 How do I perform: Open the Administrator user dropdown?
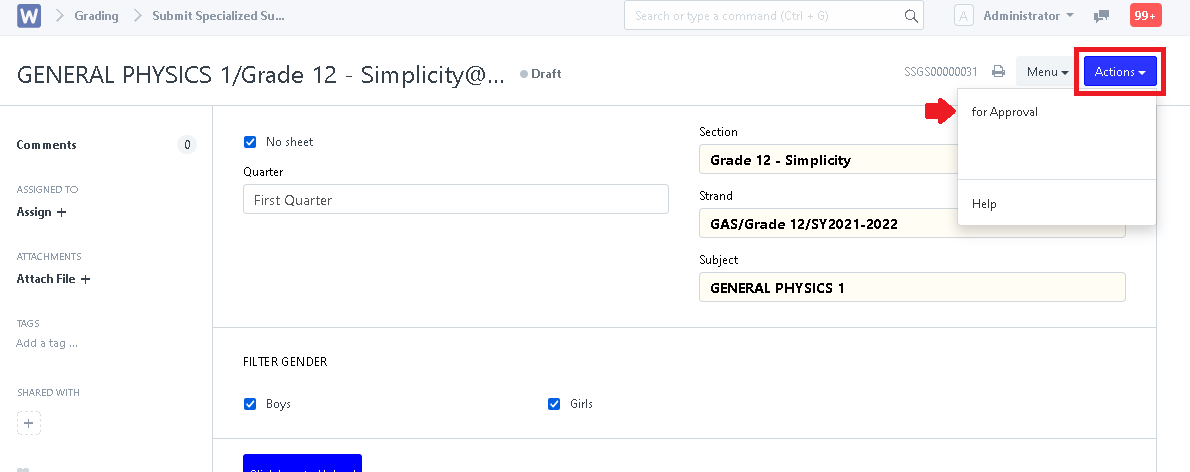pos(1028,16)
